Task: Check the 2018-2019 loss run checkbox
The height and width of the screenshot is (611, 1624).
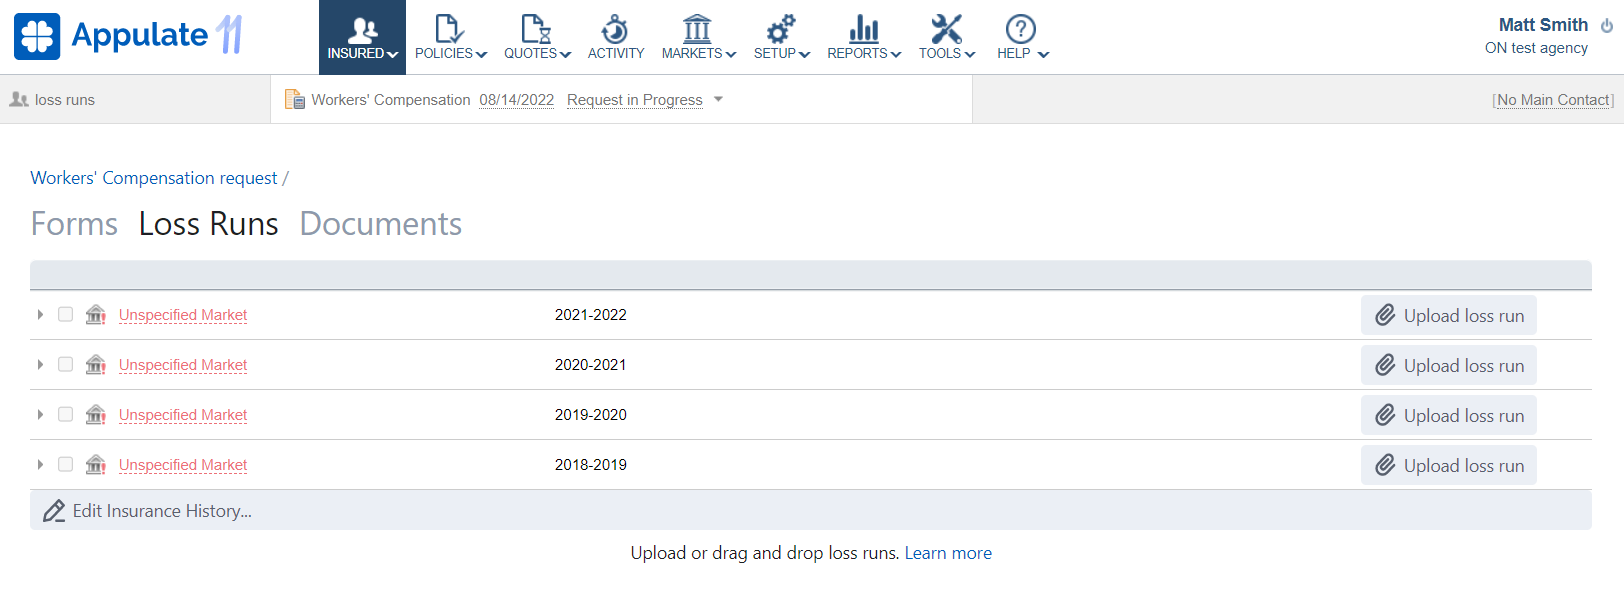Action: 66,464
